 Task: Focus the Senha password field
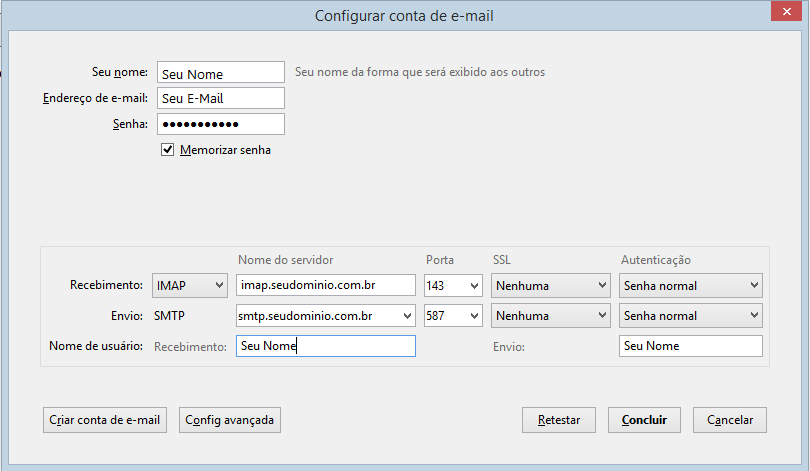click(x=221, y=124)
